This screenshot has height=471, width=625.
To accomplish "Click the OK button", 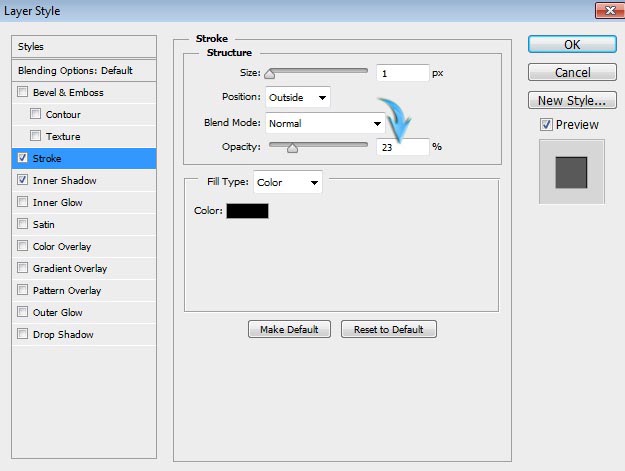I will [572, 45].
